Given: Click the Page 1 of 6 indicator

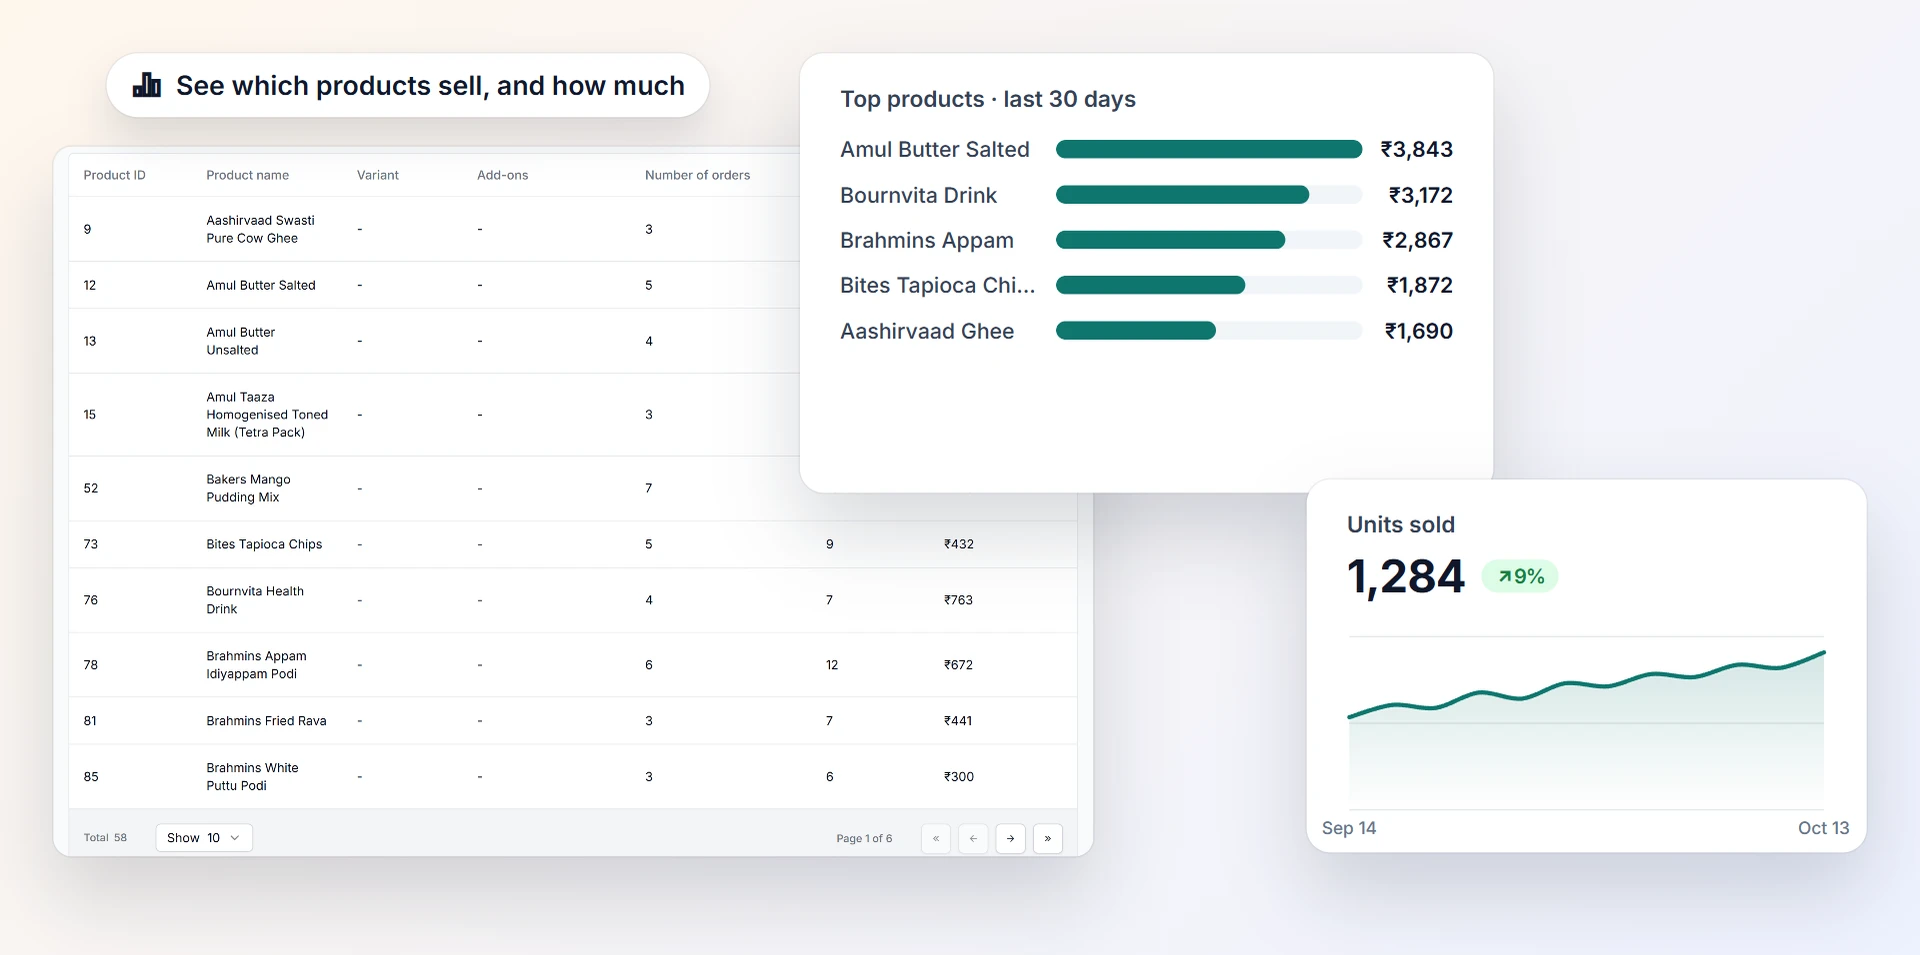Looking at the screenshot, I should click(x=864, y=838).
